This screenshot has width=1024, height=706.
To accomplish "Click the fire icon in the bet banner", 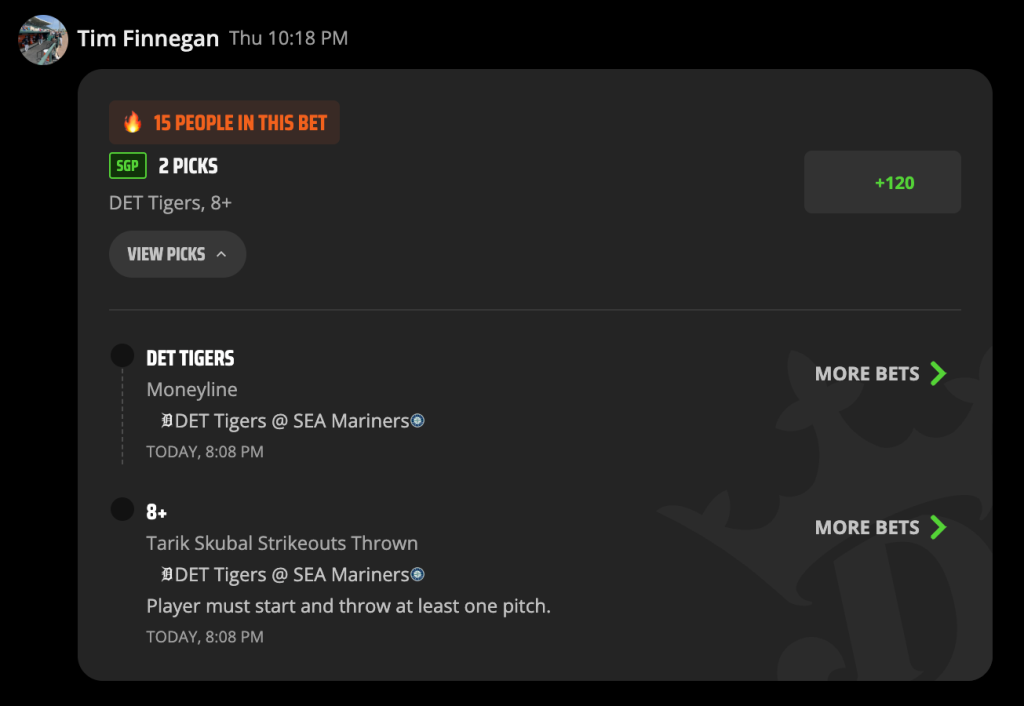I will 133,122.
